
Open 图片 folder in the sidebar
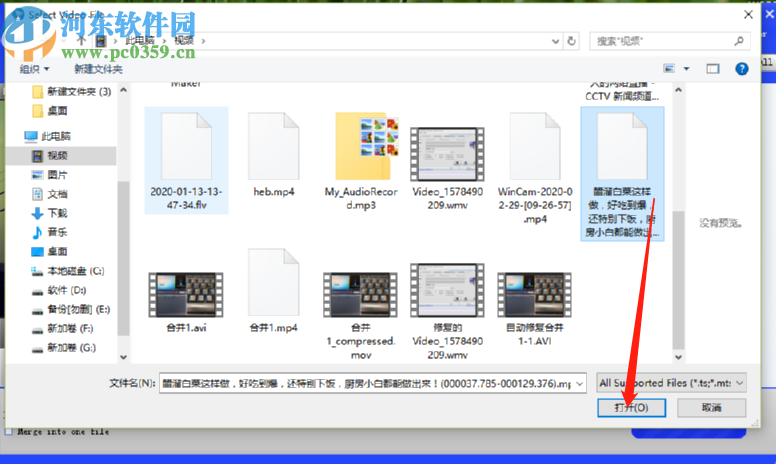[x=49, y=175]
